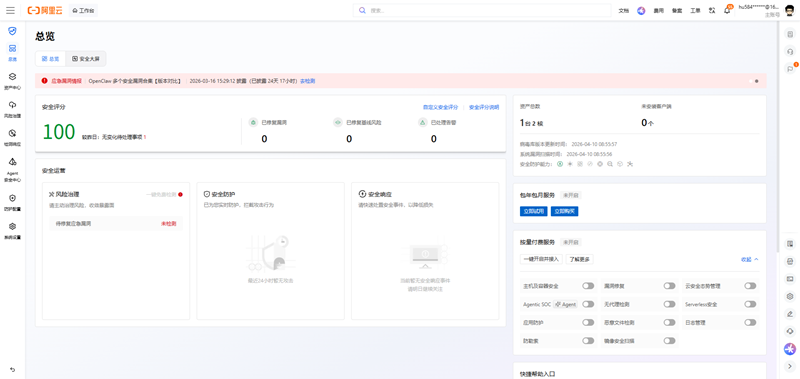Image resolution: width=800 pixels, height=379 pixels.
Task: Toggle the Agentic SOC switch
Action: [x=588, y=304]
